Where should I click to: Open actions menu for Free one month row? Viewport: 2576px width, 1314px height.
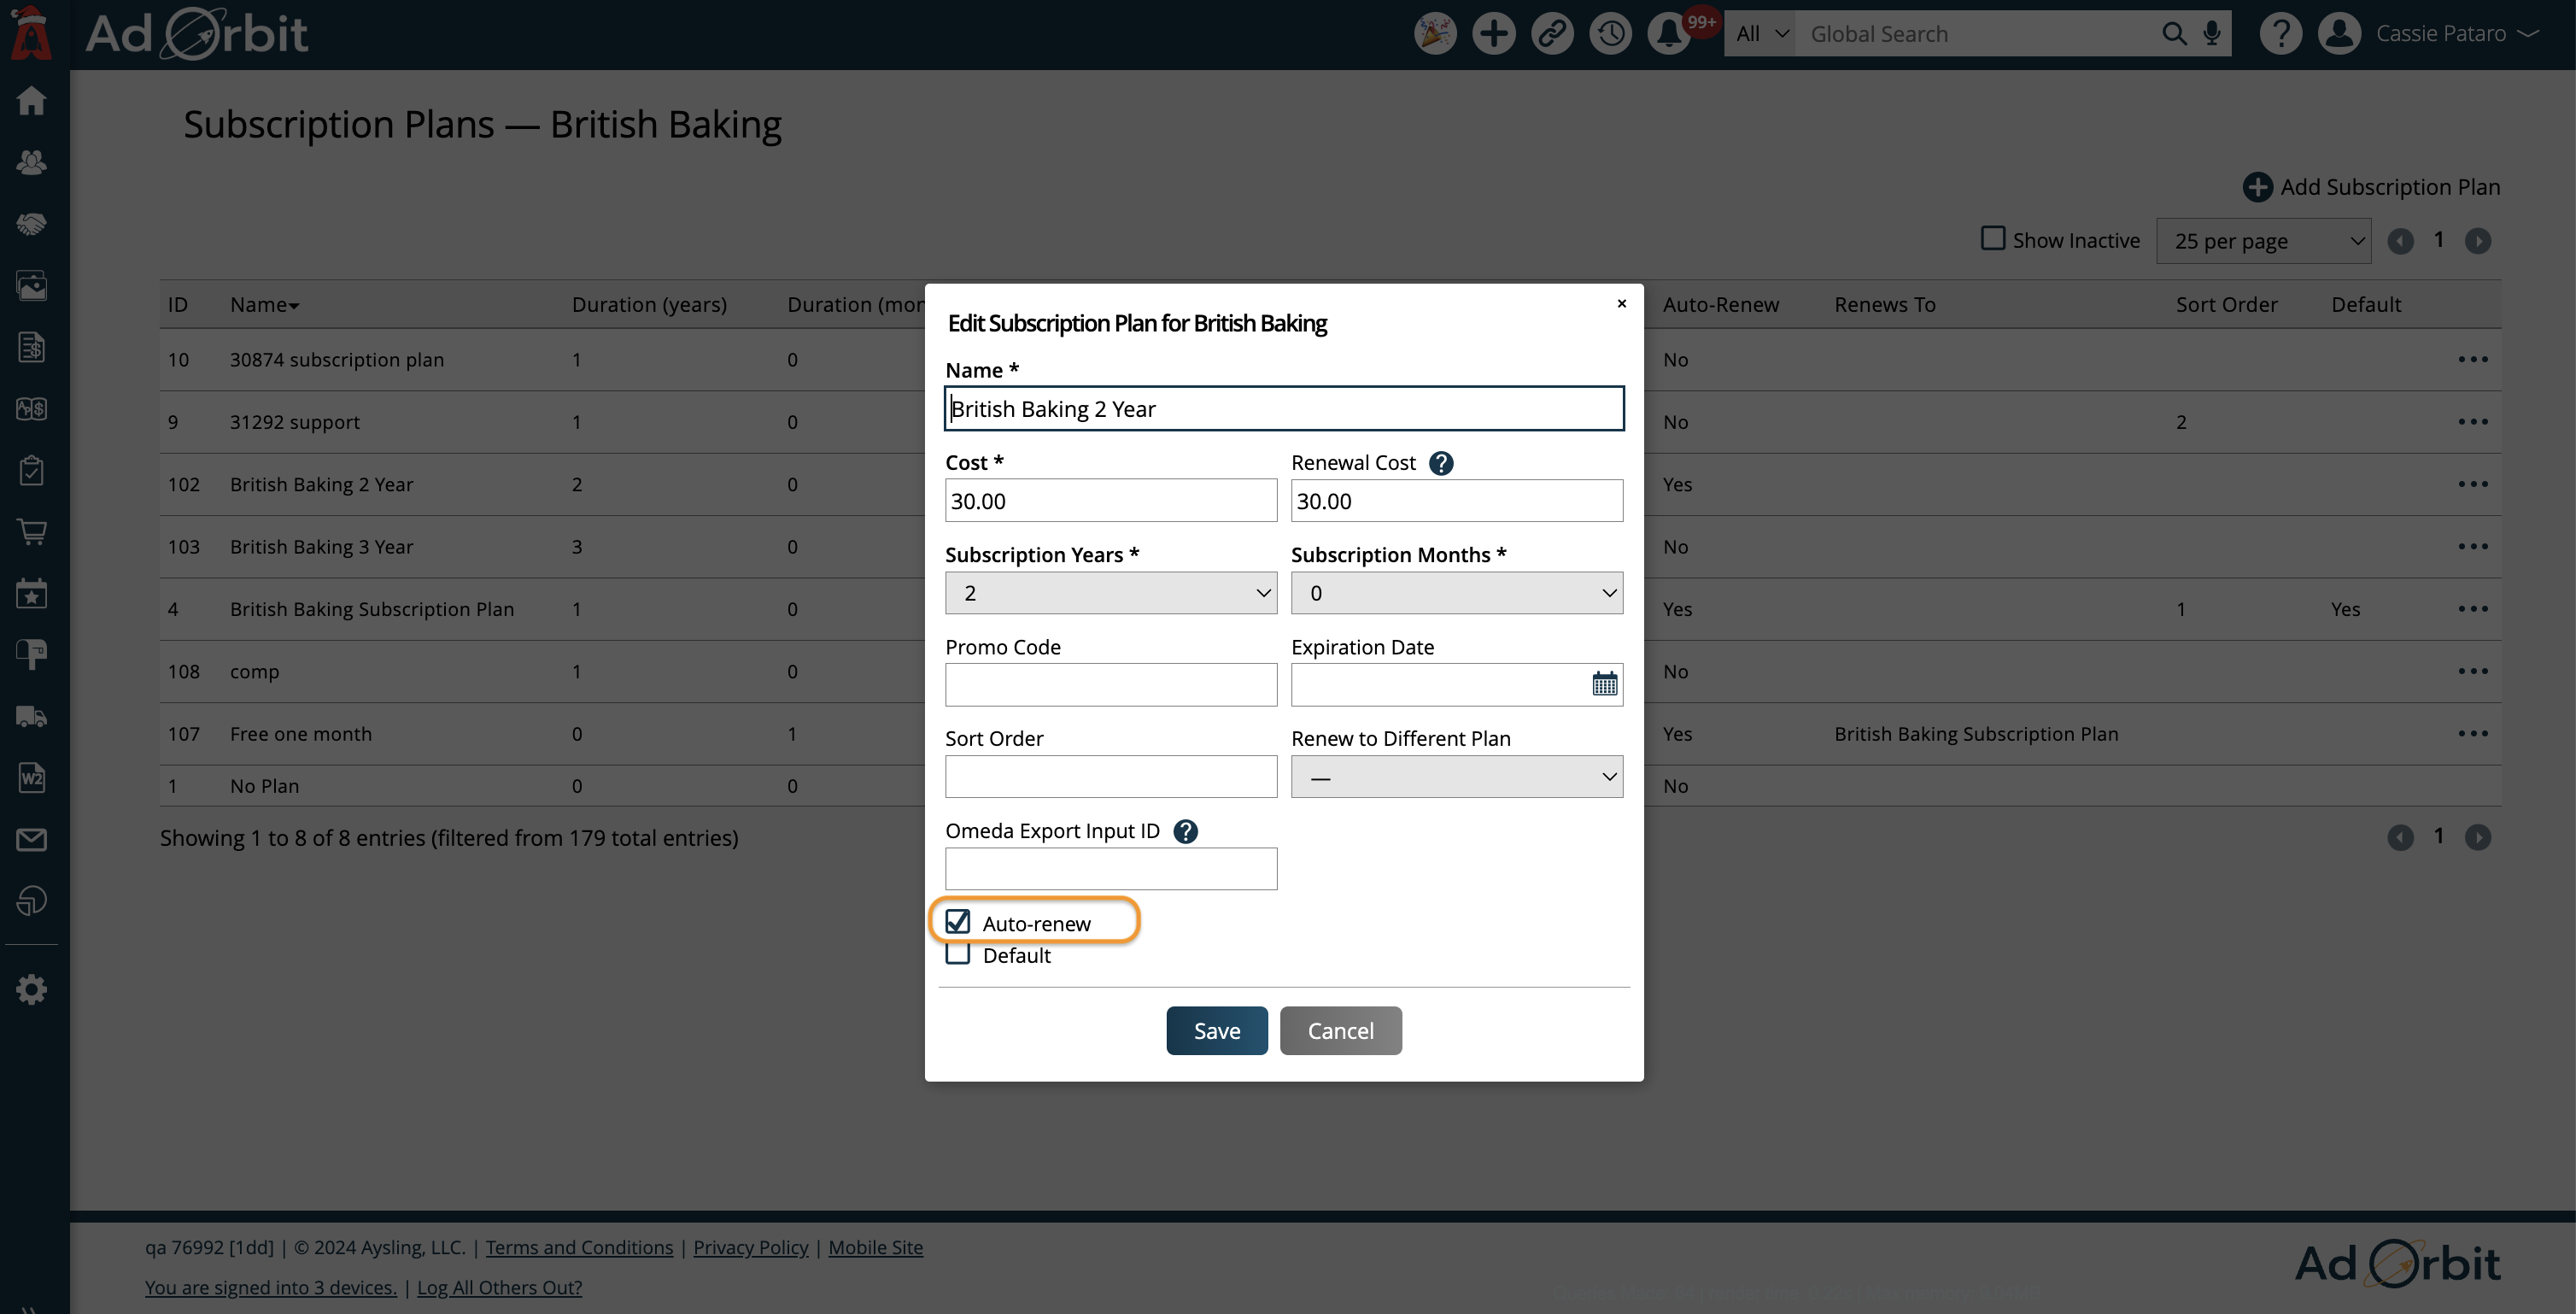2472,733
